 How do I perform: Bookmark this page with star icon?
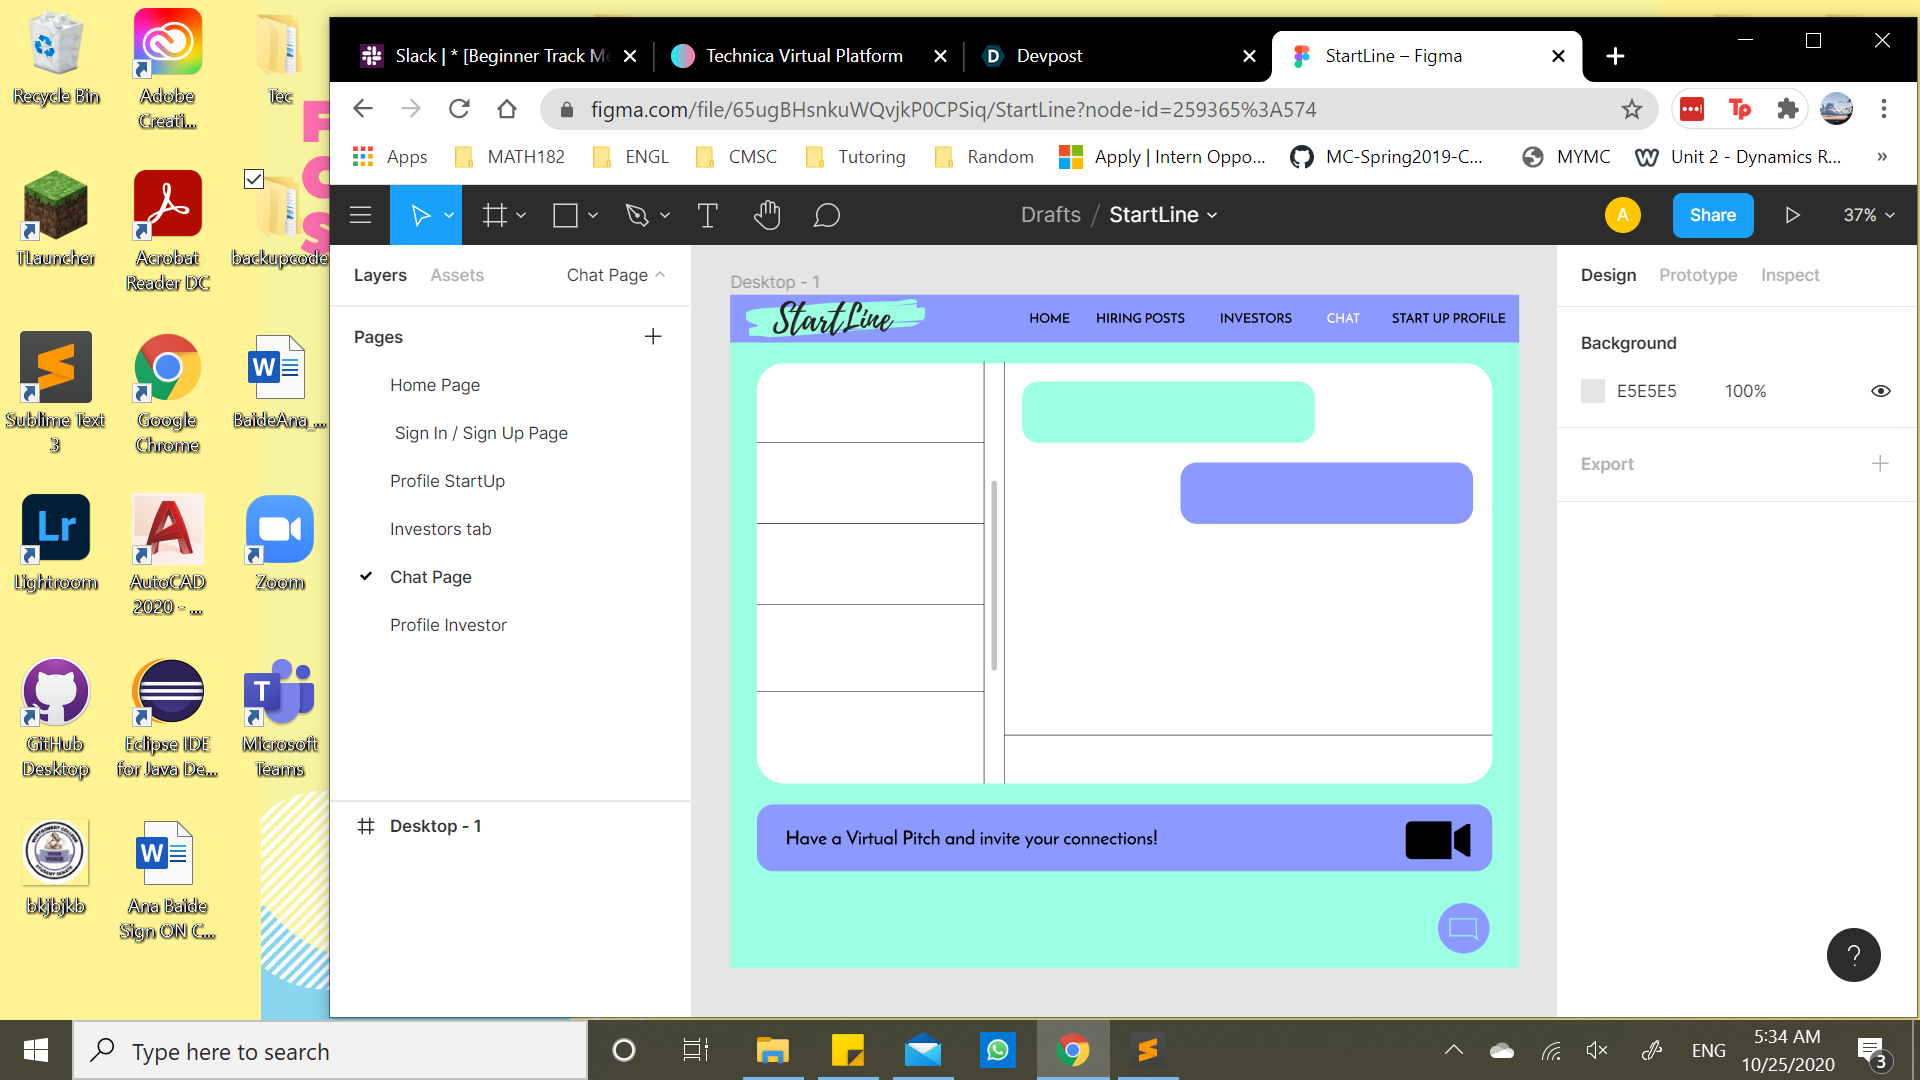(x=1632, y=109)
